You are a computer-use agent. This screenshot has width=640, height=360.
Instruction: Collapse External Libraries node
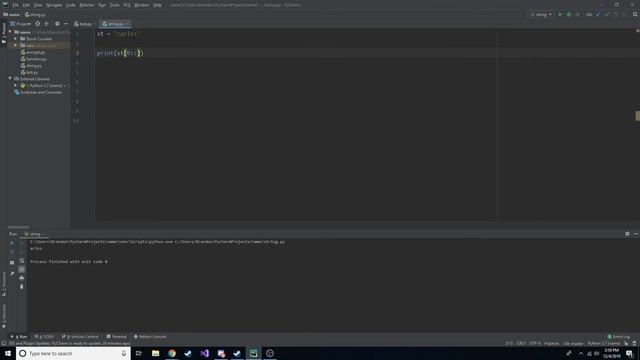[10, 78]
